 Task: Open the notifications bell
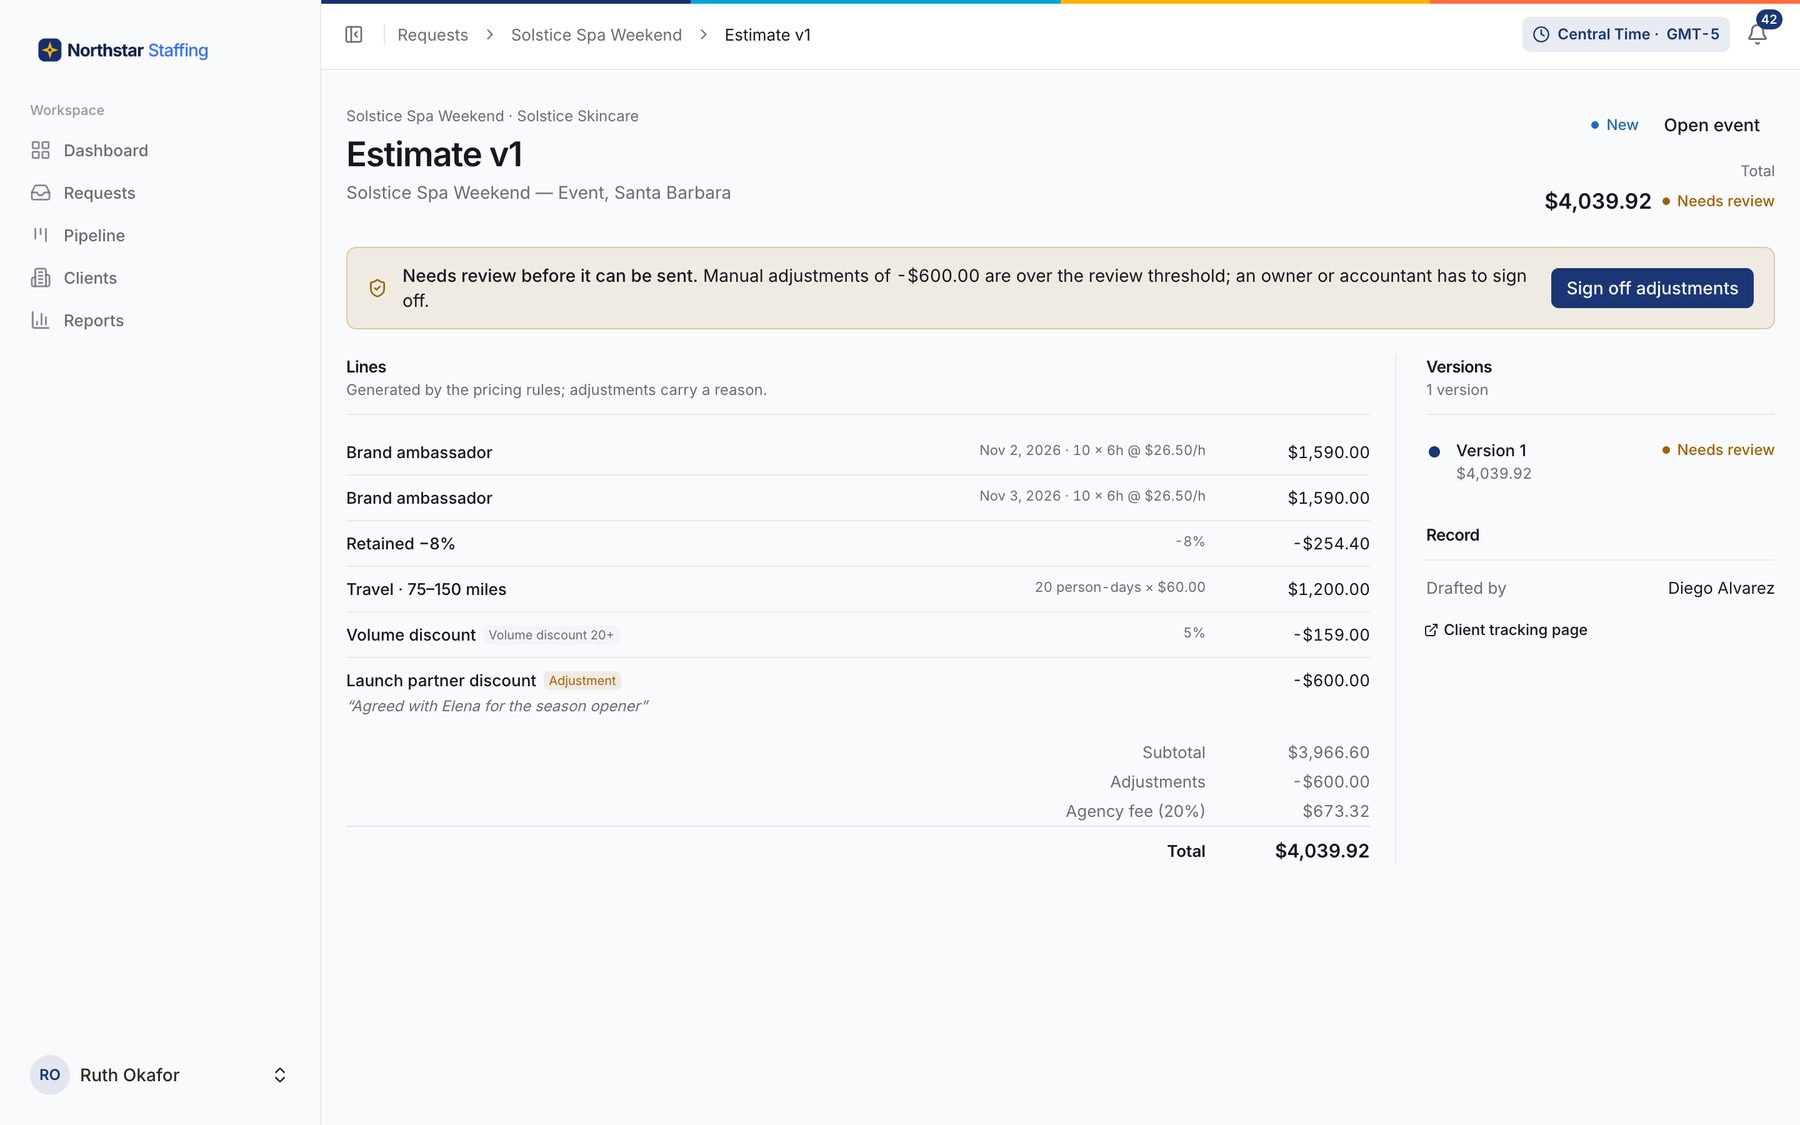click(1757, 35)
